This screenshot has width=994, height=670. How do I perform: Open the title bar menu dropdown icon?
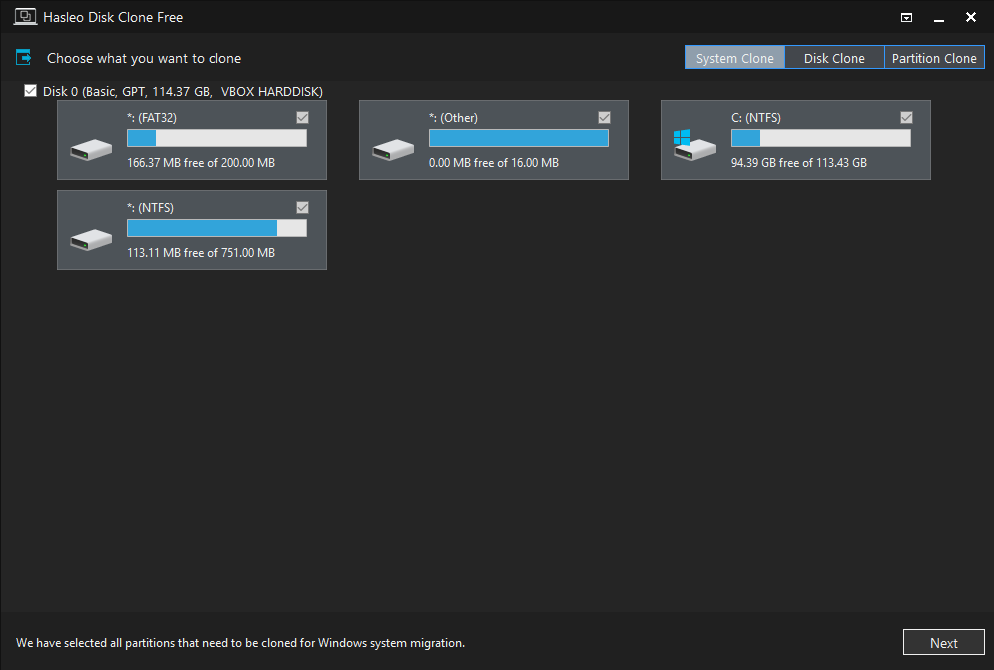(x=907, y=17)
